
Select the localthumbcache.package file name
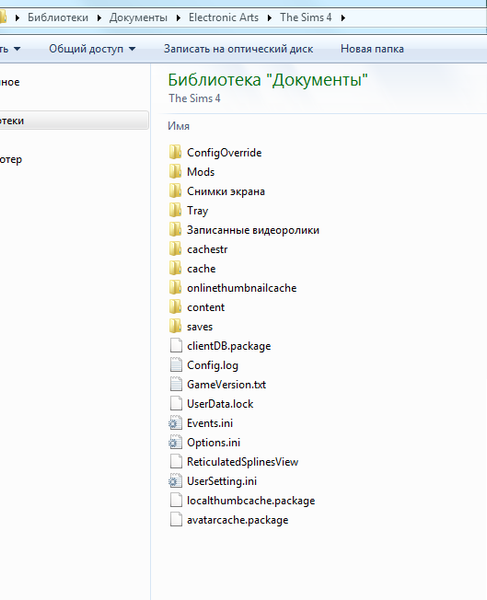[251, 501]
